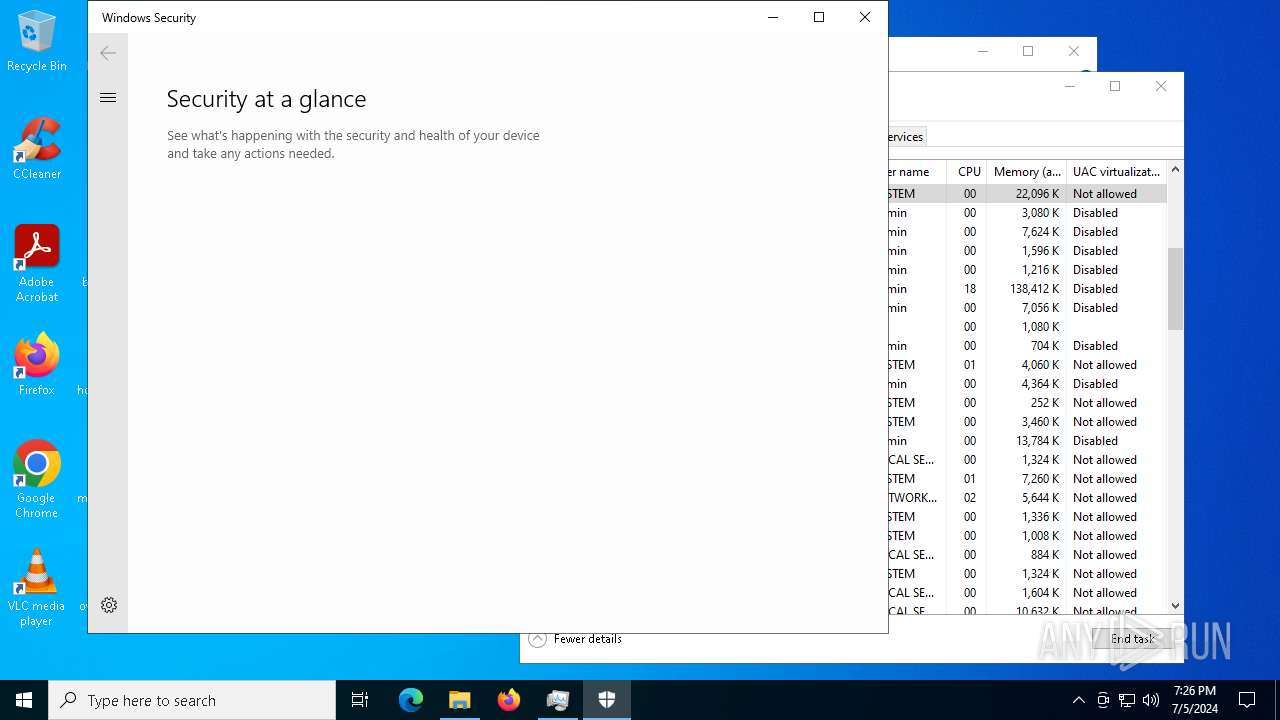Select the process row using 138,412 K memory
Image resolution: width=1280 pixels, height=720 pixels.
coord(1027,289)
